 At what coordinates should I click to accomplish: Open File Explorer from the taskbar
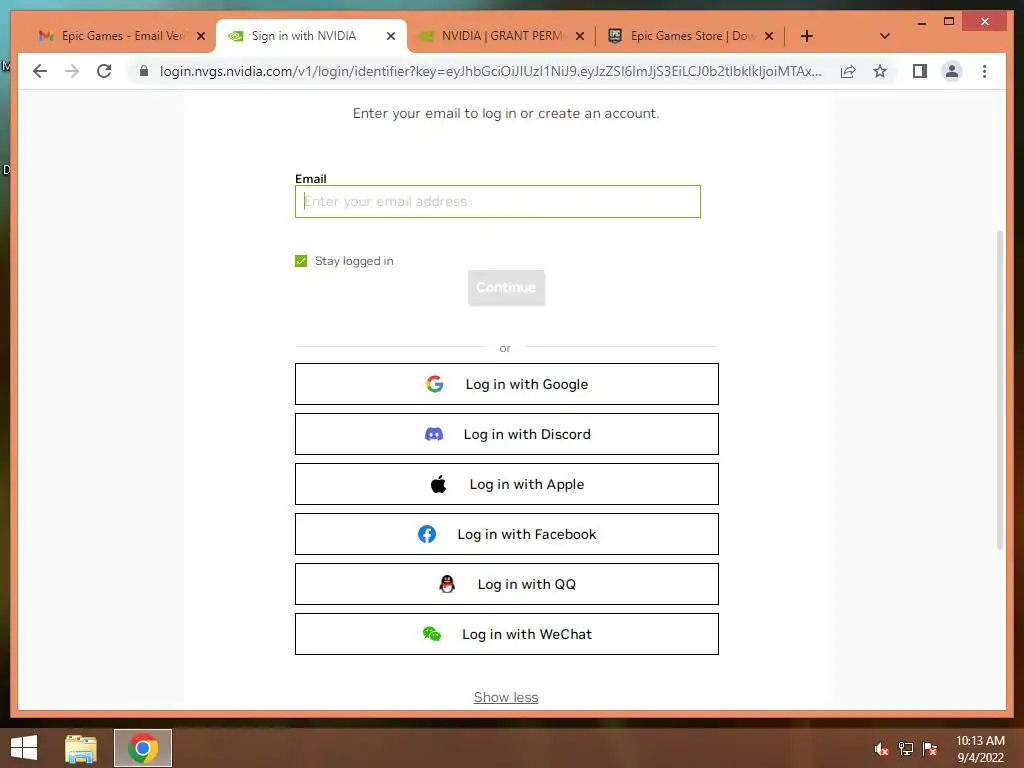(x=81, y=748)
